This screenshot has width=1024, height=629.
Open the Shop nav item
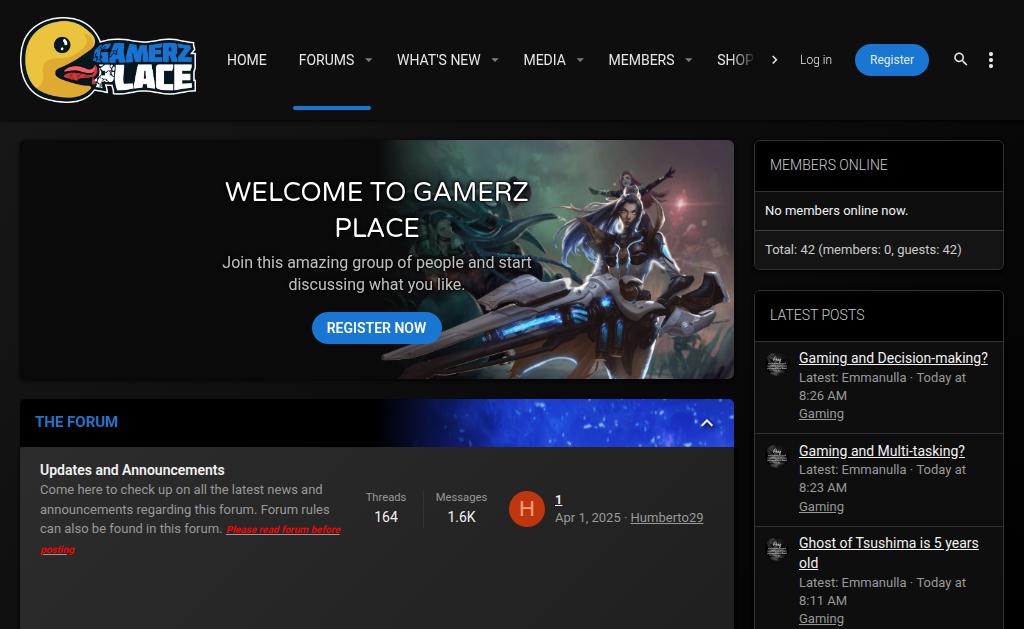[735, 60]
